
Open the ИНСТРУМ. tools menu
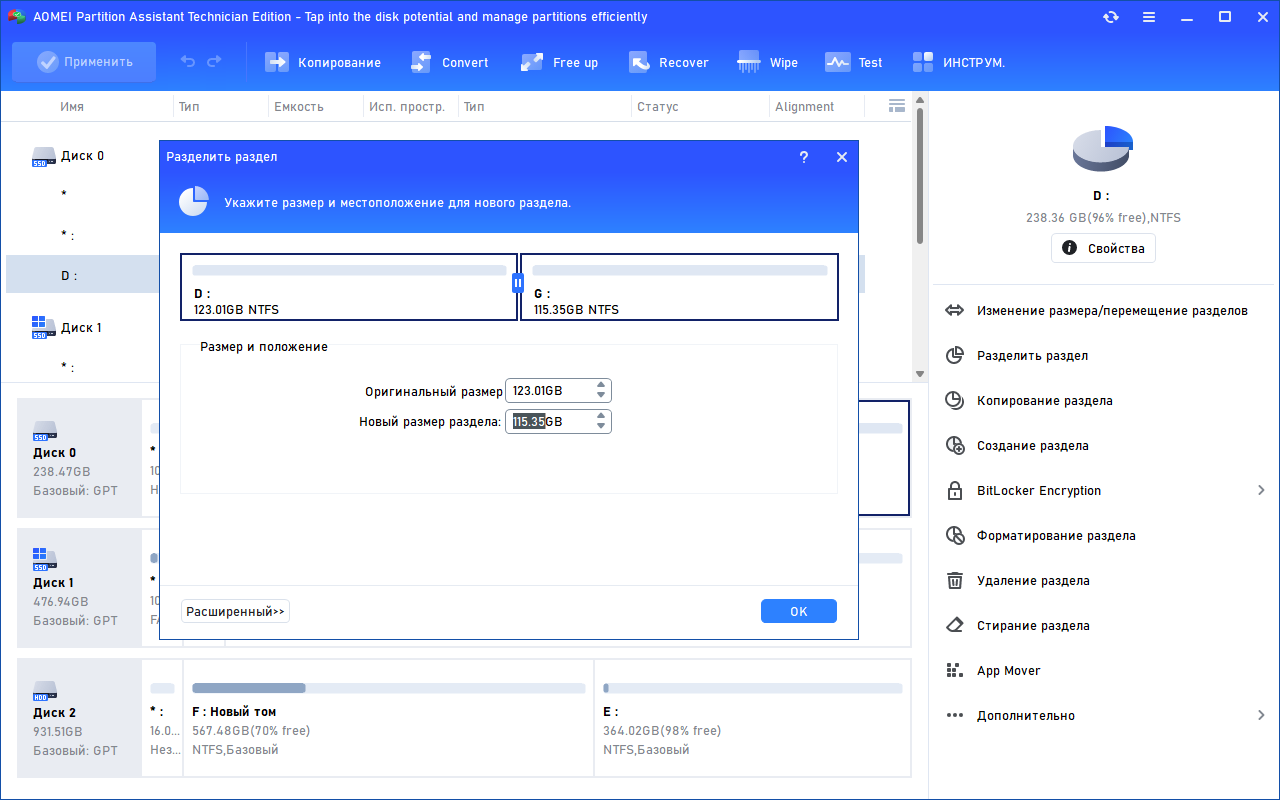pos(958,62)
